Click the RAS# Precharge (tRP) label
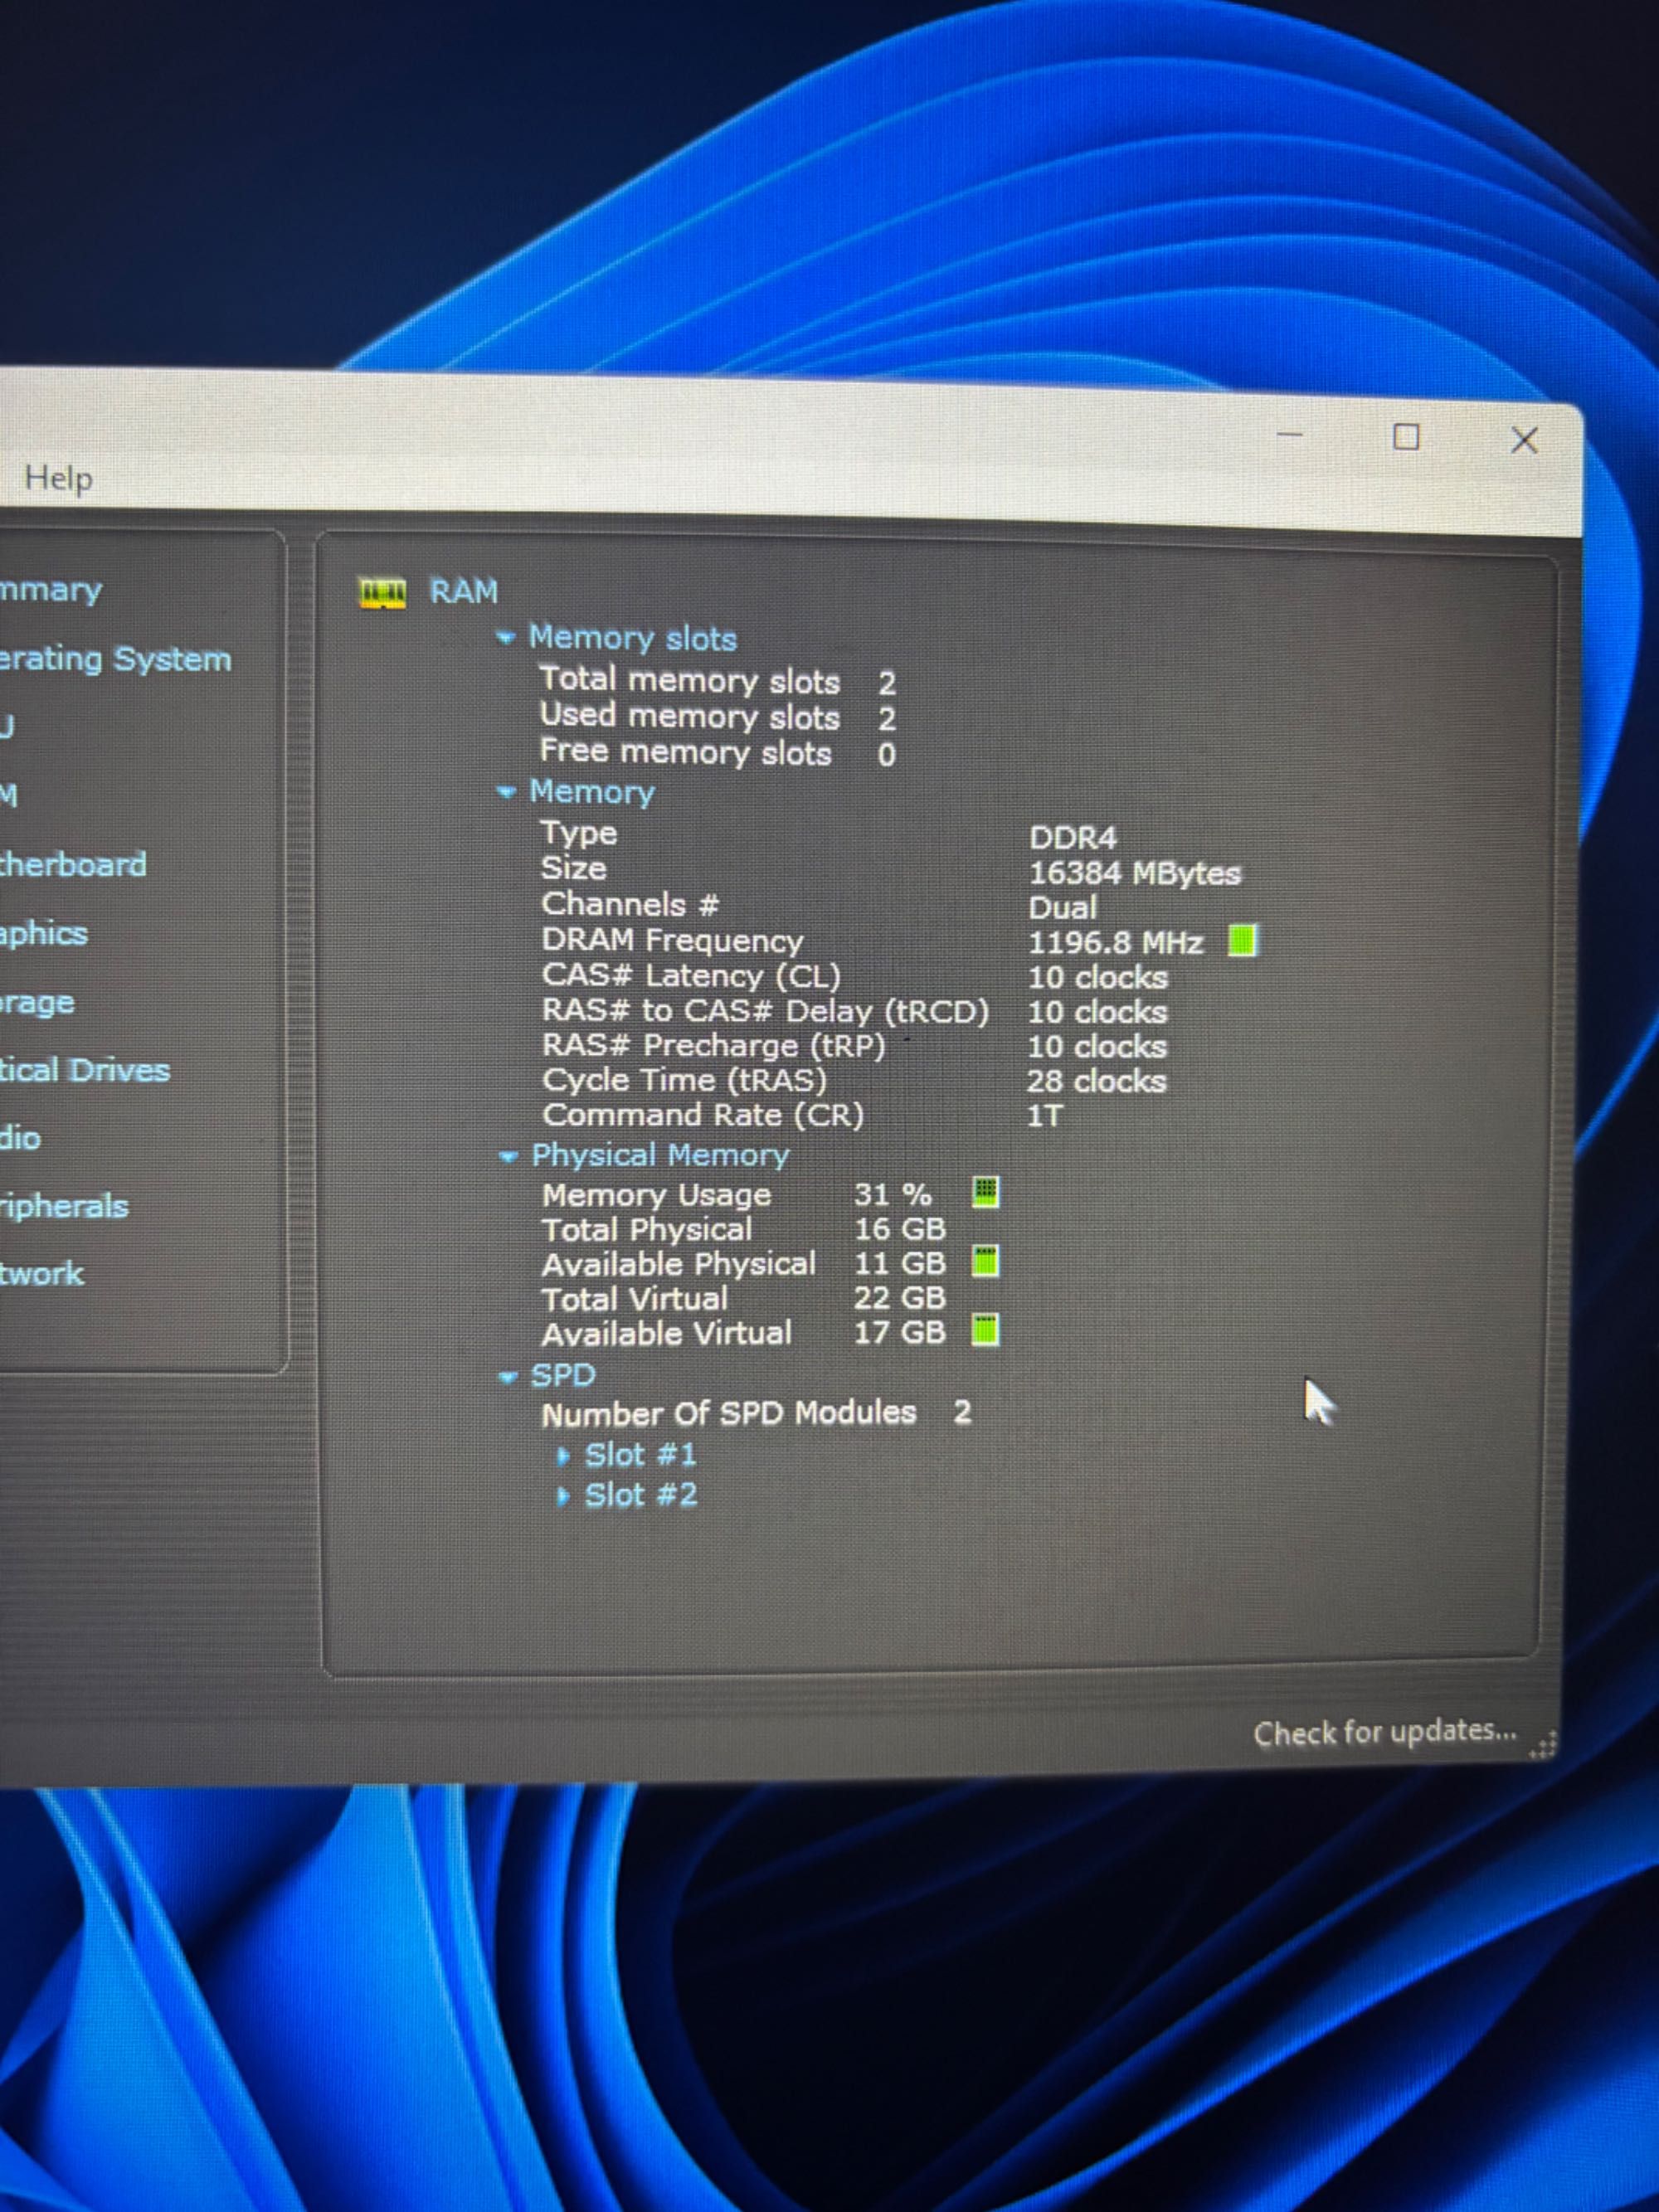Image resolution: width=1659 pixels, height=2212 pixels. (714, 1046)
